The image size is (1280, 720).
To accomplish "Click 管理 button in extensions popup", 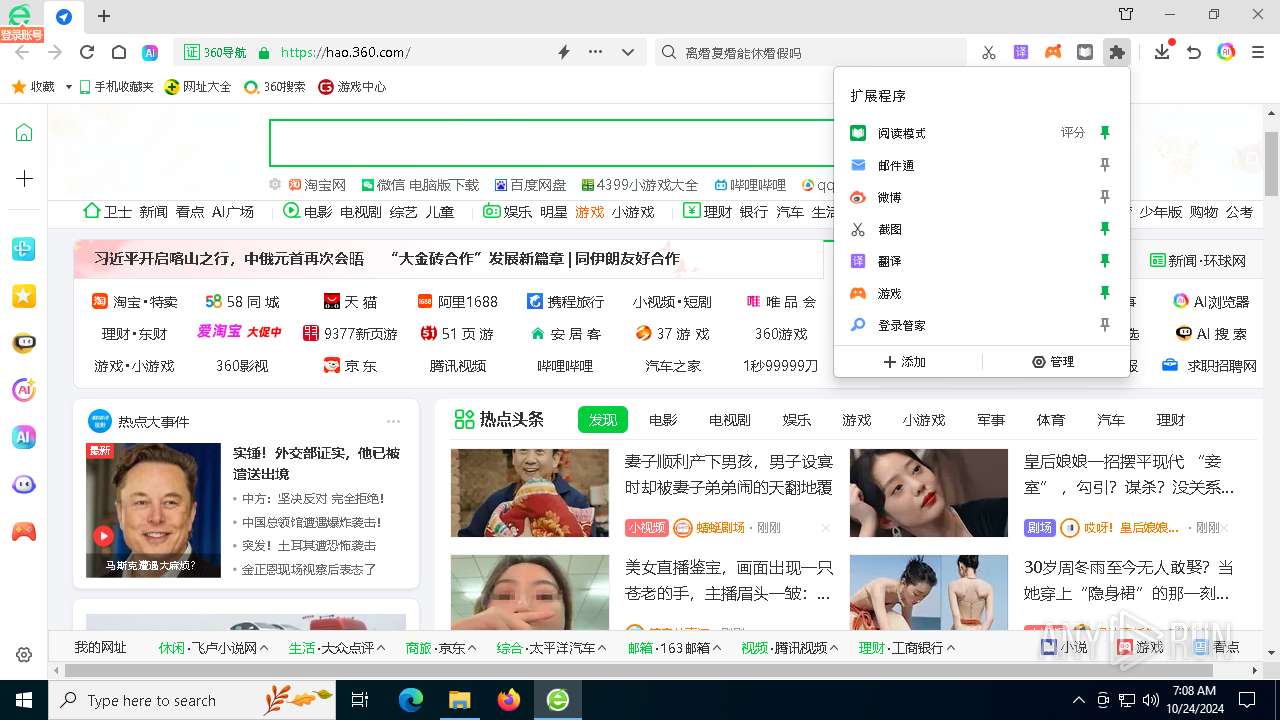I will click(x=1053, y=362).
